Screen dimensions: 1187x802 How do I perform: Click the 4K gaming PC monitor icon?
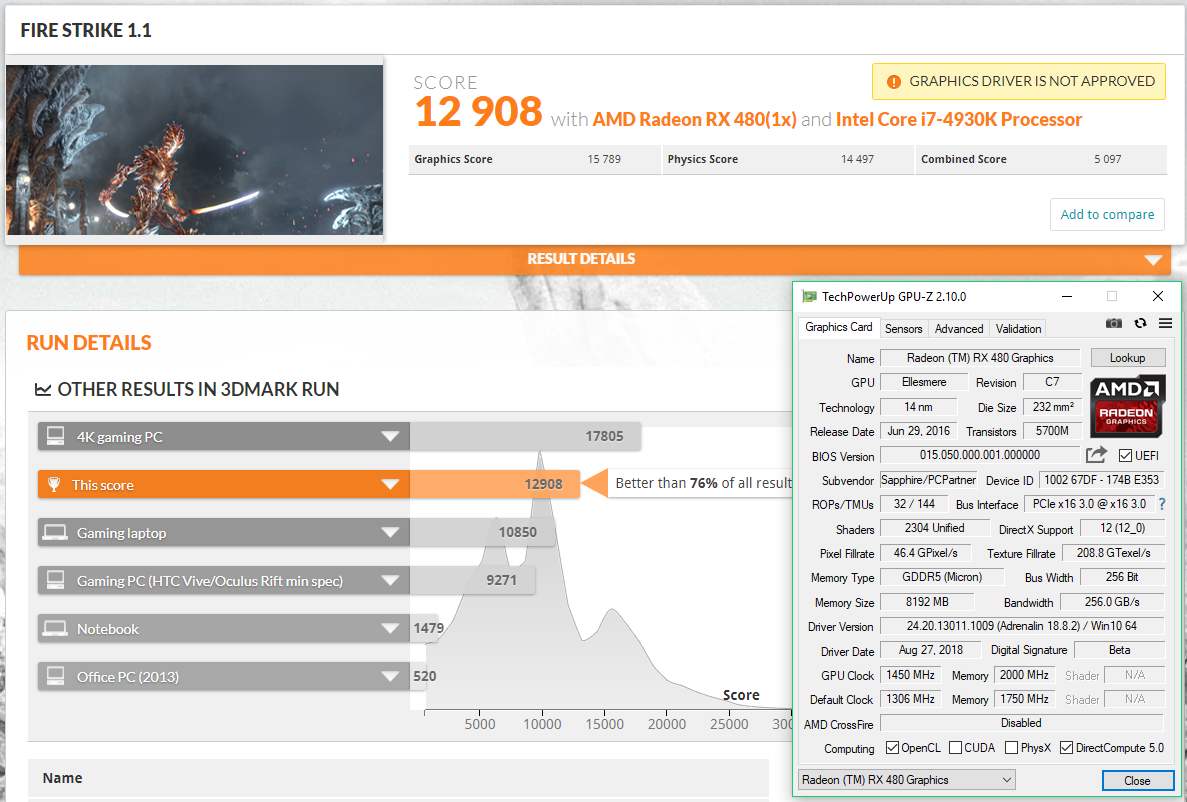tap(55, 436)
